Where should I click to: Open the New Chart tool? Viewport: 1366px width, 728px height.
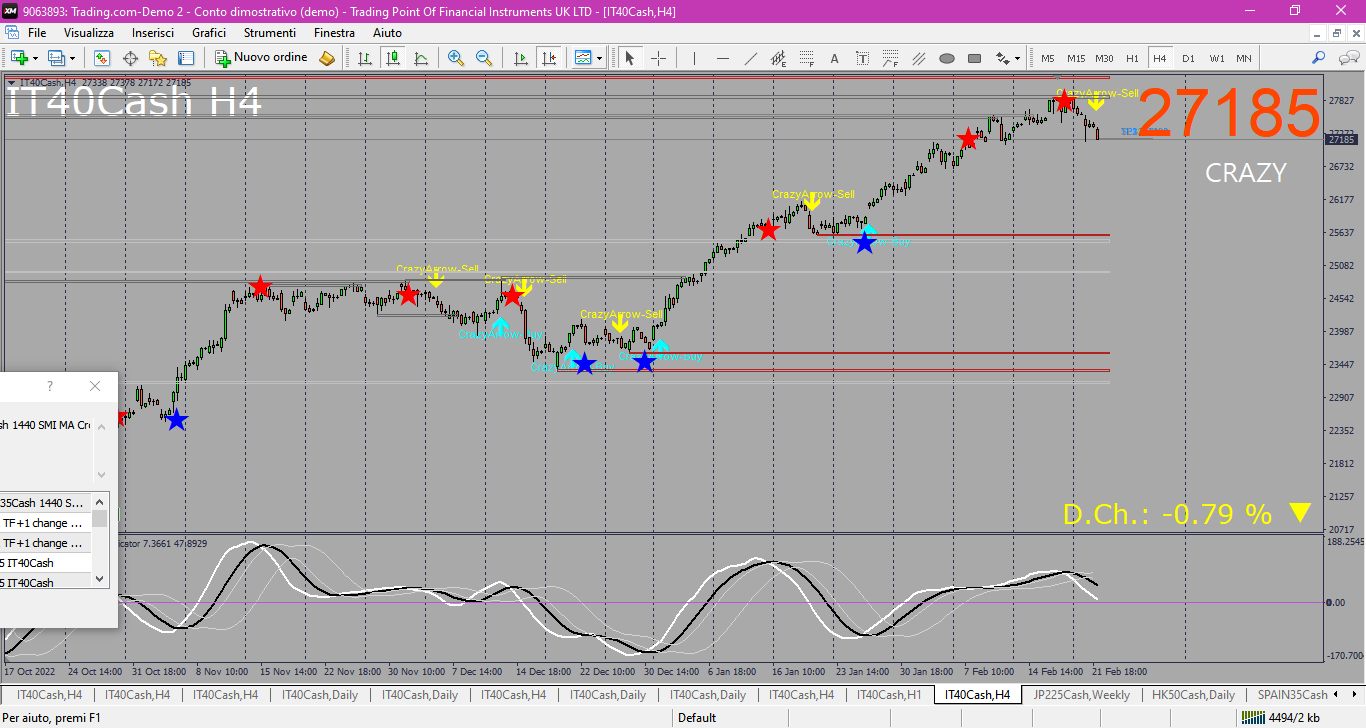[x=19, y=58]
